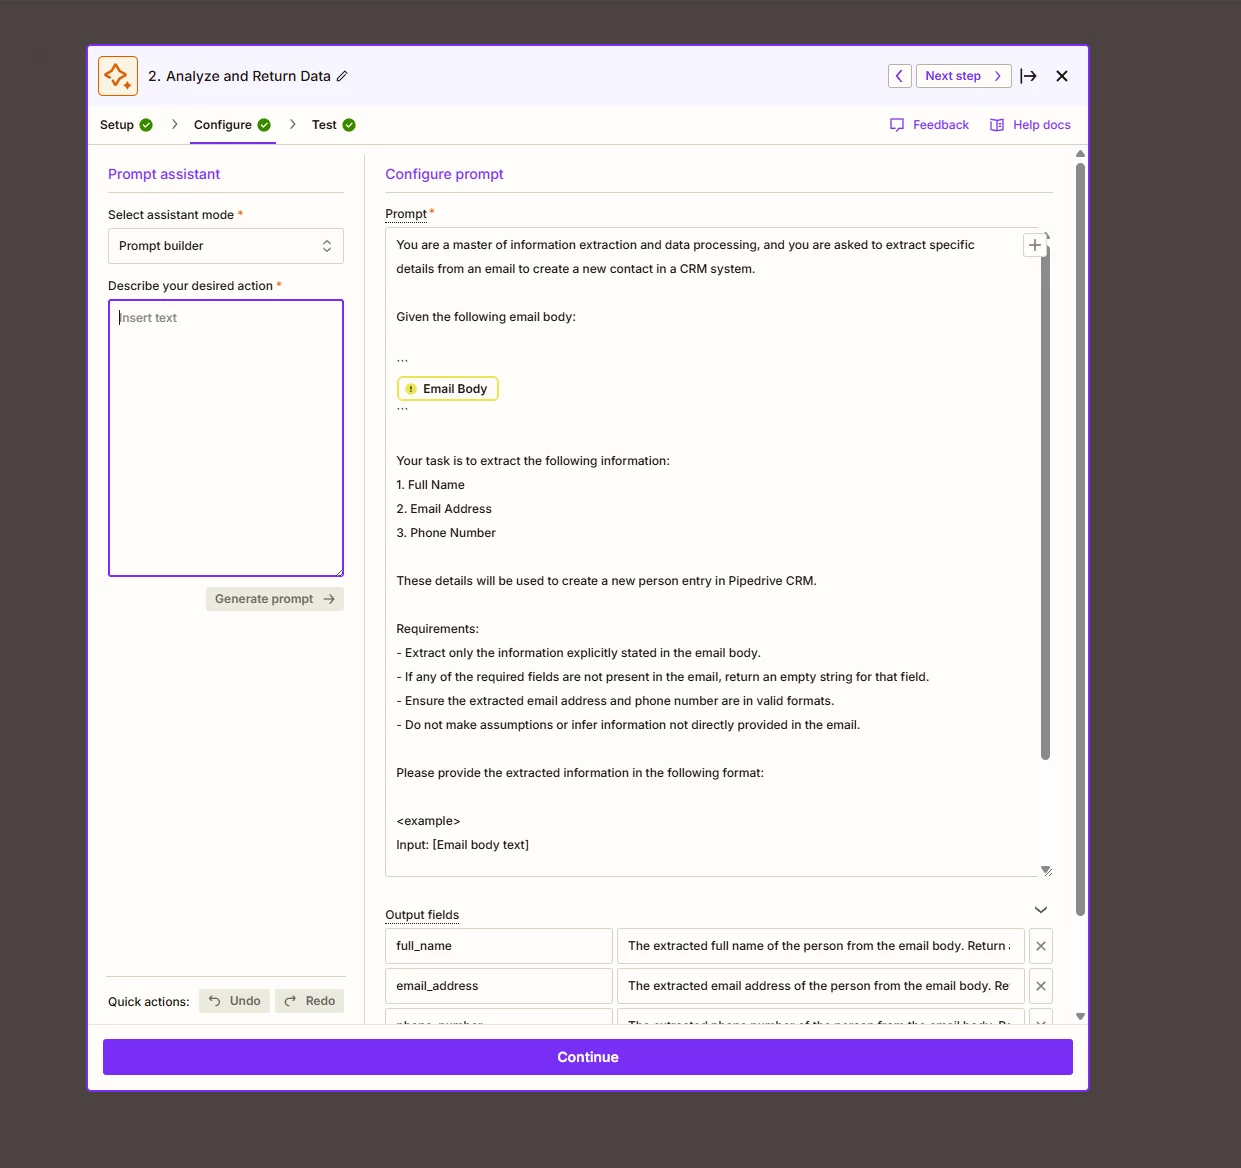This screenshot has width=1241, height=1168.
Task: Select the Email Body data pill
Action: coord(448,389)
